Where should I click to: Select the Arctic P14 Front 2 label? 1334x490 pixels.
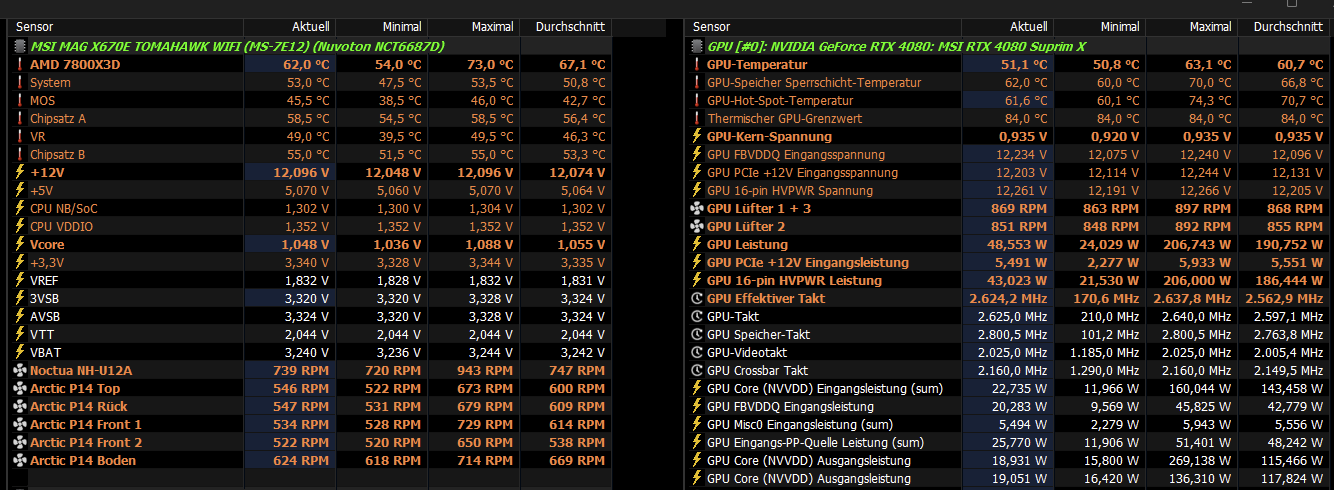(x=86, y=442)
